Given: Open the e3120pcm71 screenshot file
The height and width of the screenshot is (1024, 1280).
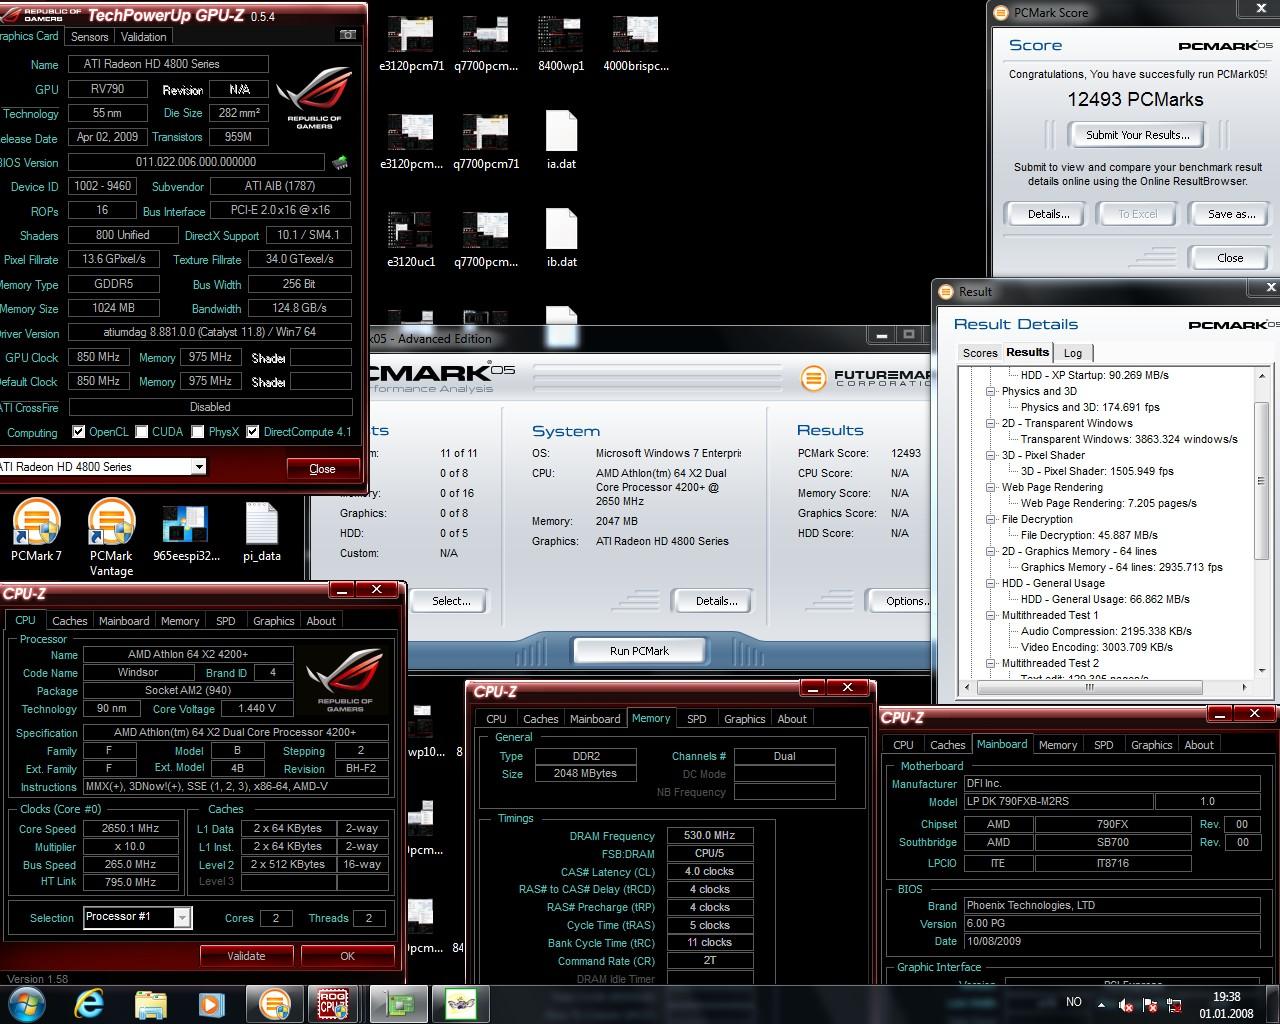Looking at the screenshot, I should click(x=411, y=43).
